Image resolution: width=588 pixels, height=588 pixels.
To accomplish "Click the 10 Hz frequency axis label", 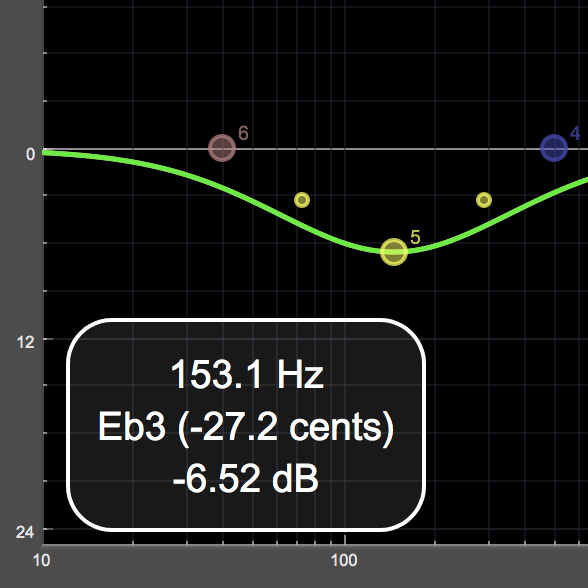I will [x=41, y=561].
